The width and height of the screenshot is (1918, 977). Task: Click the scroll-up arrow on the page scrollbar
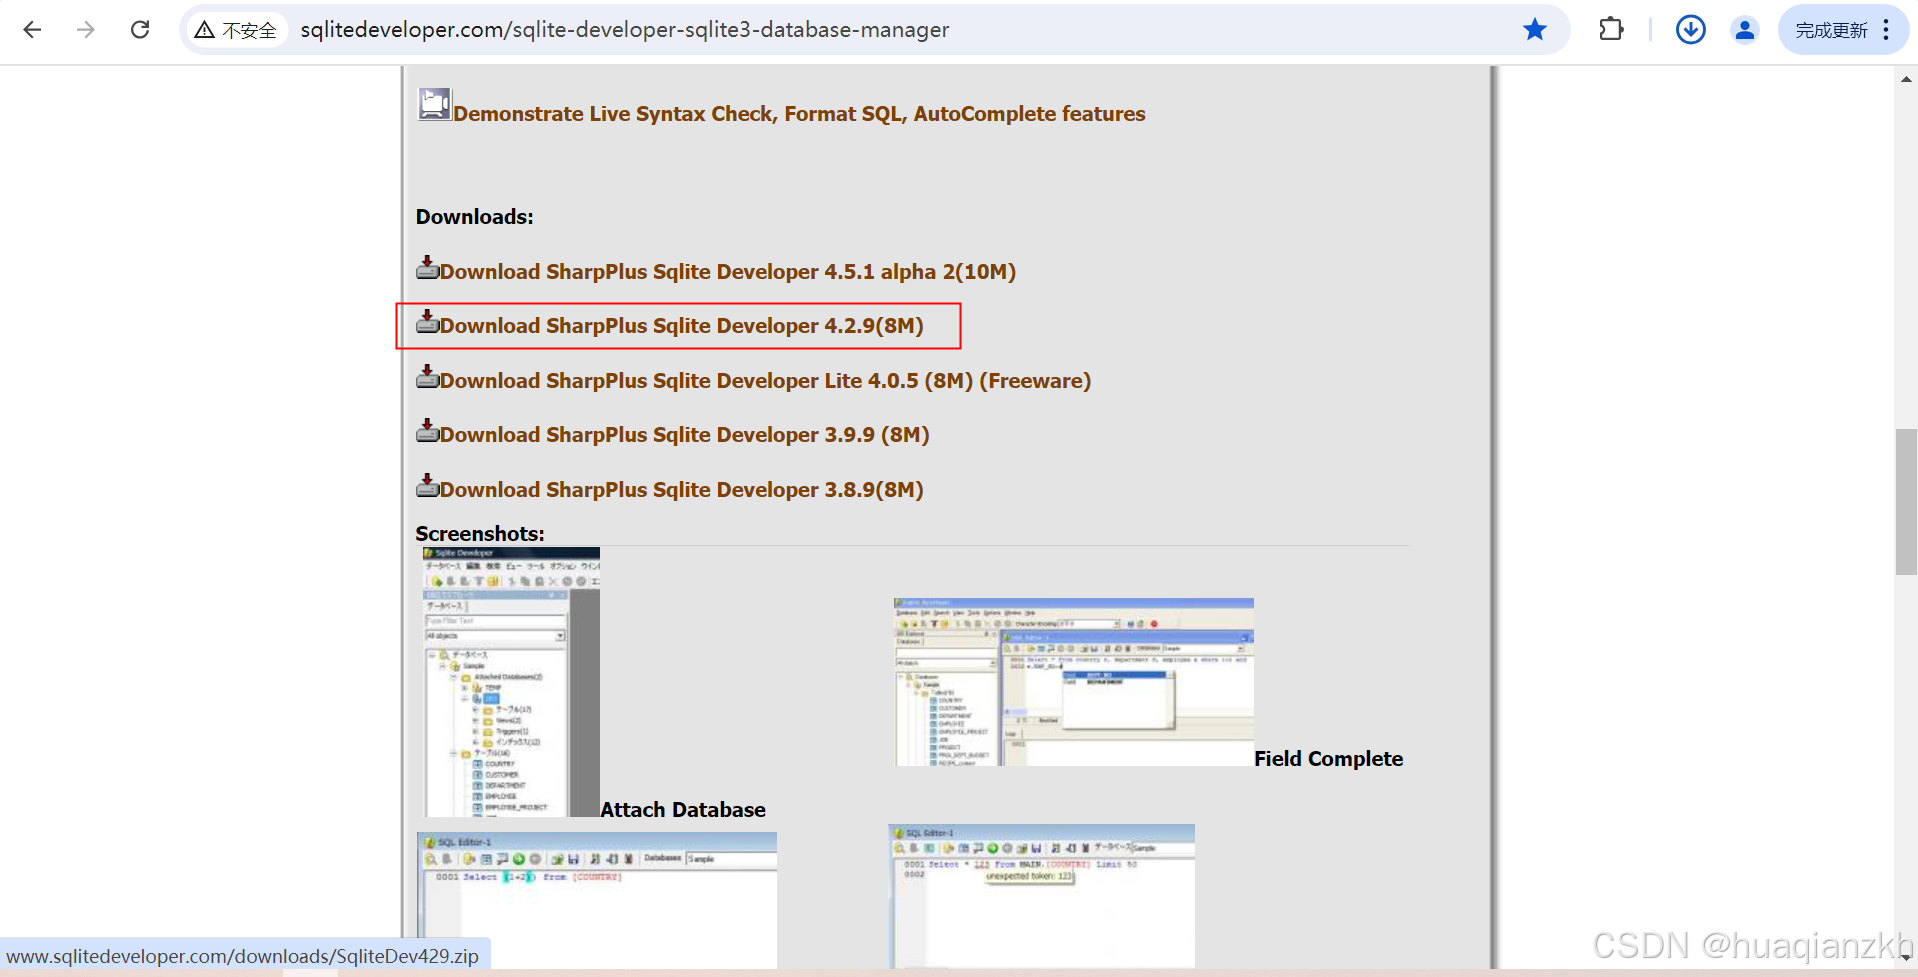click(1906, 79)
